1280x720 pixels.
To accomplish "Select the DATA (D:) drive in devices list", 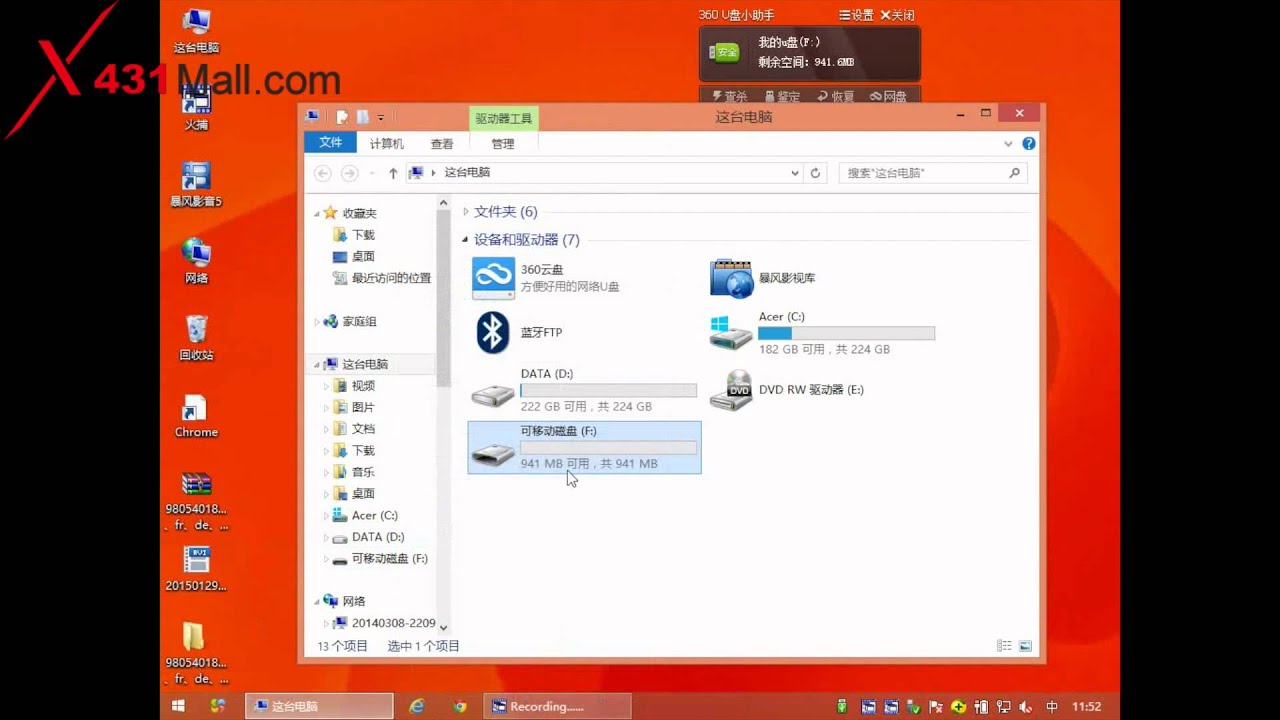I will point(584,390).
